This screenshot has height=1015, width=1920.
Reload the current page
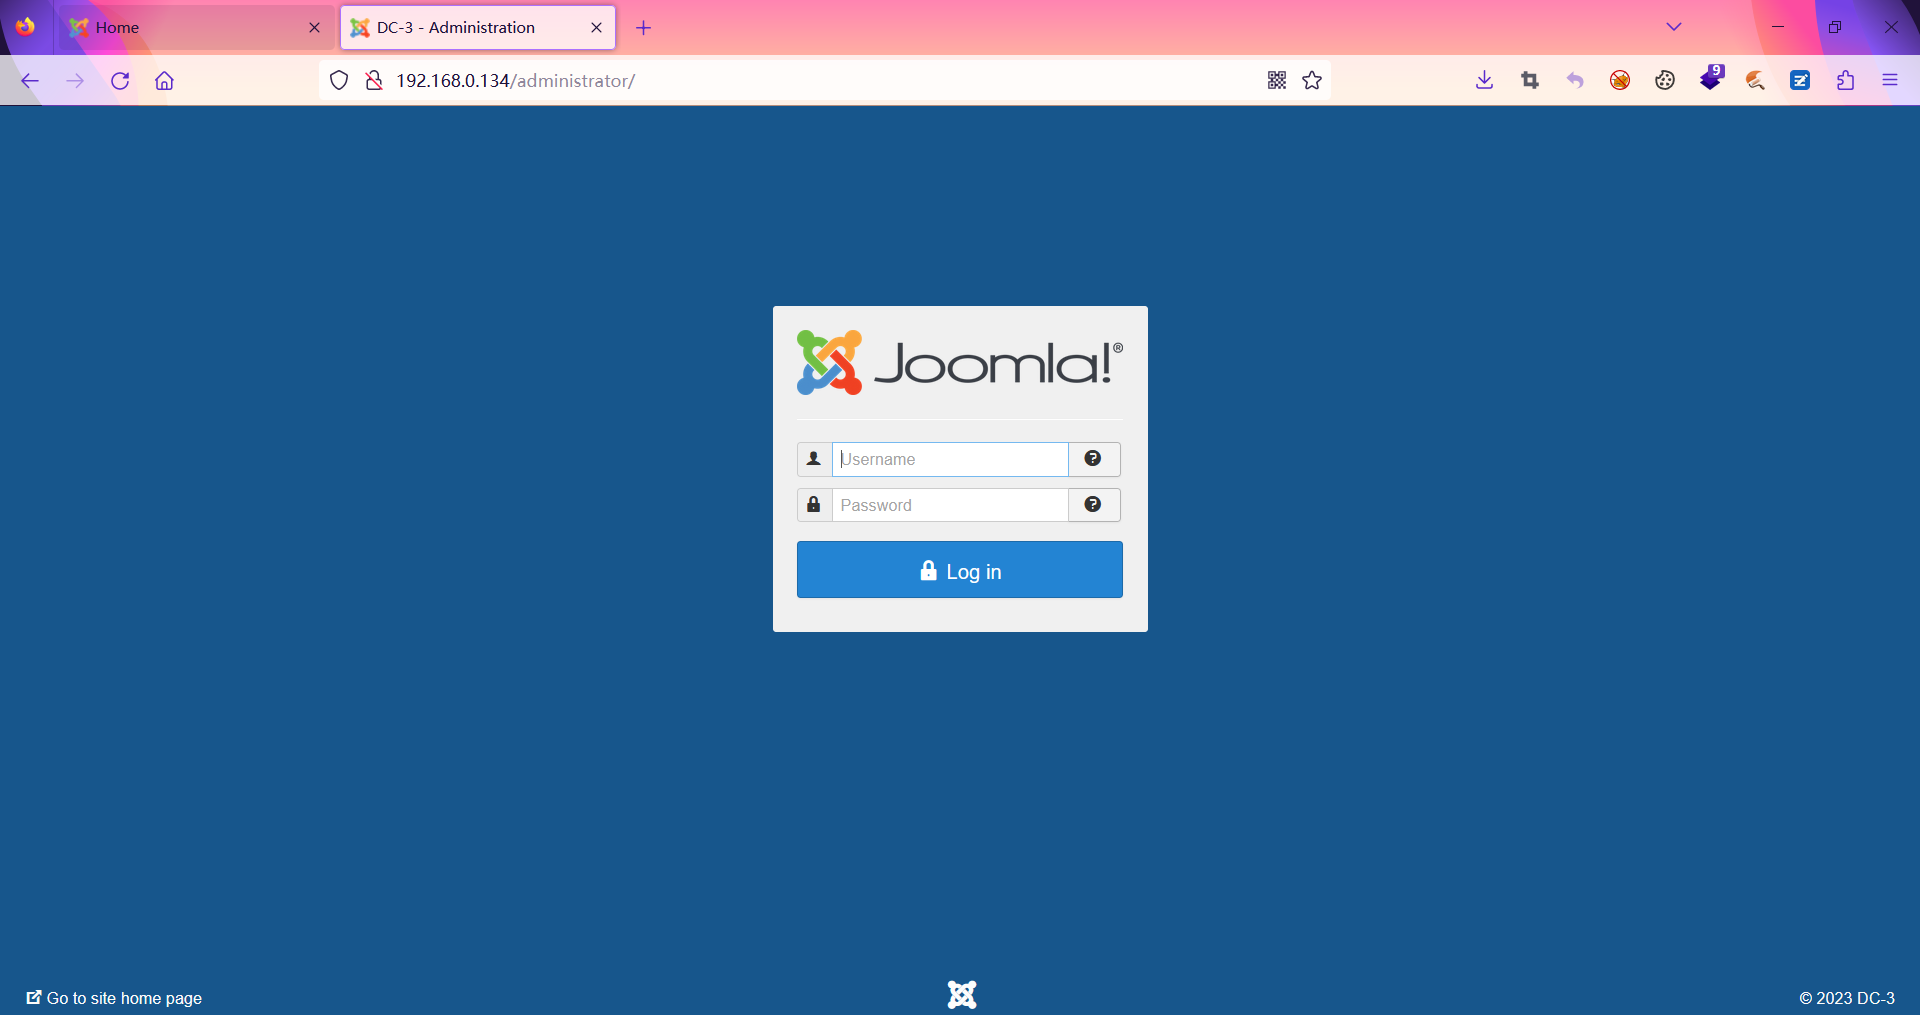click(x=120, y=81)
